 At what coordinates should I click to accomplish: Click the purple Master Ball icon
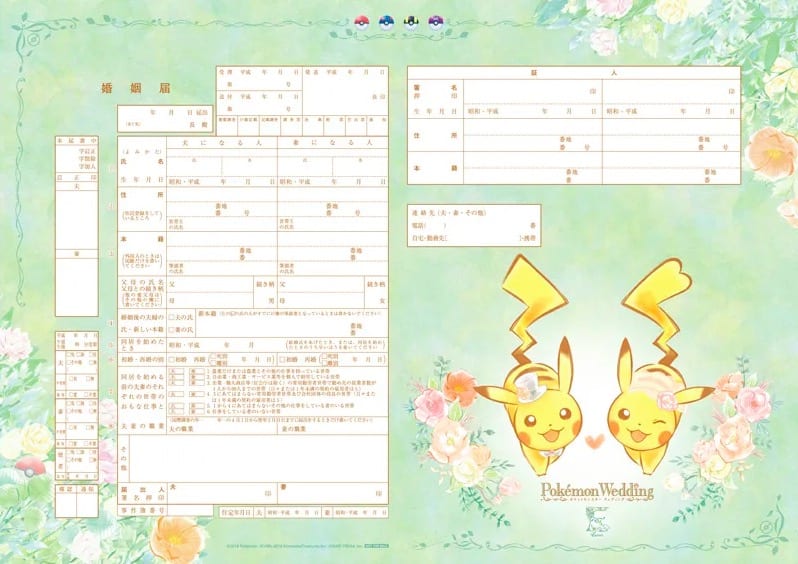coord(434,20)
